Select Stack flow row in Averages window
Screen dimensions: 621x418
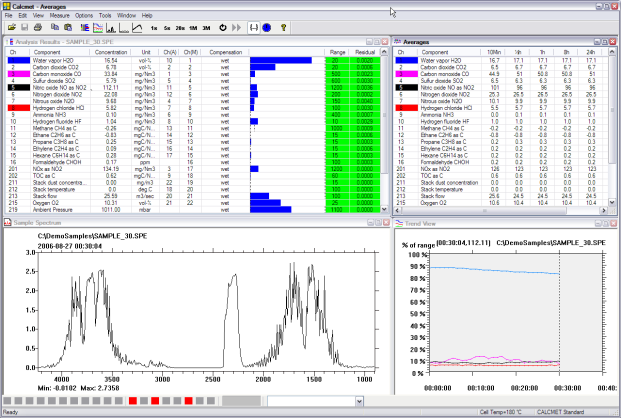[x=501, y=196]
